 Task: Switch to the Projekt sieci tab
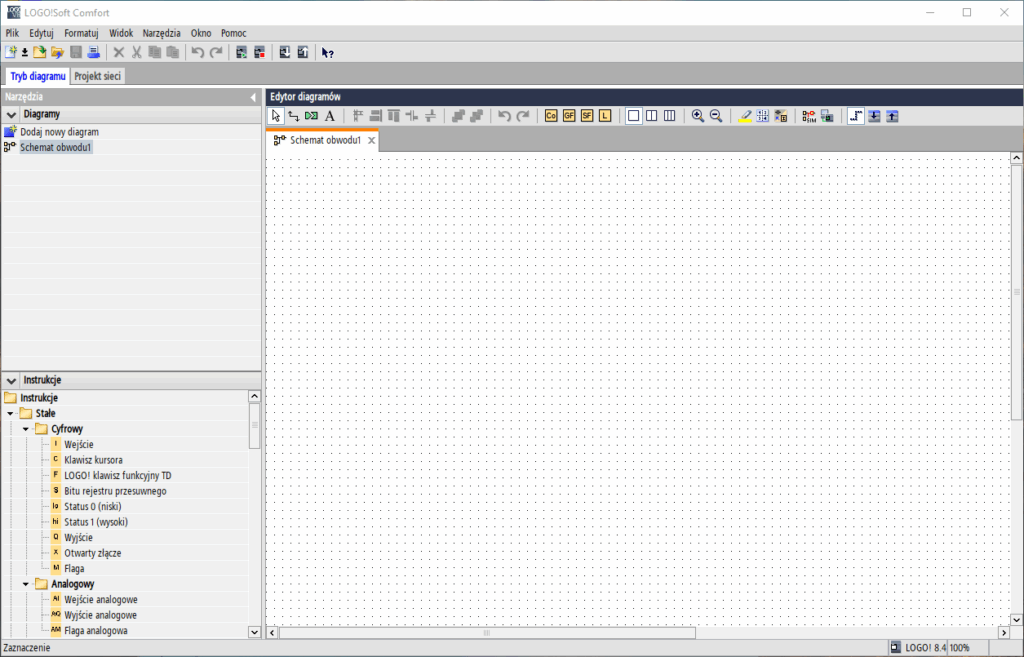click(x=97, y=76)
